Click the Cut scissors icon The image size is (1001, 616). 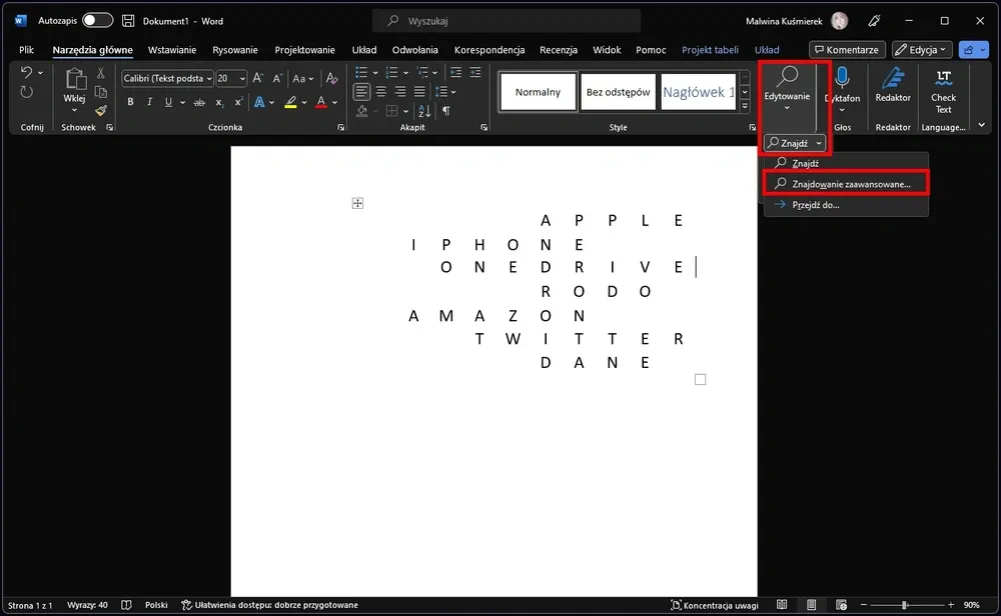pyautogui.click(x=100, y=73)
